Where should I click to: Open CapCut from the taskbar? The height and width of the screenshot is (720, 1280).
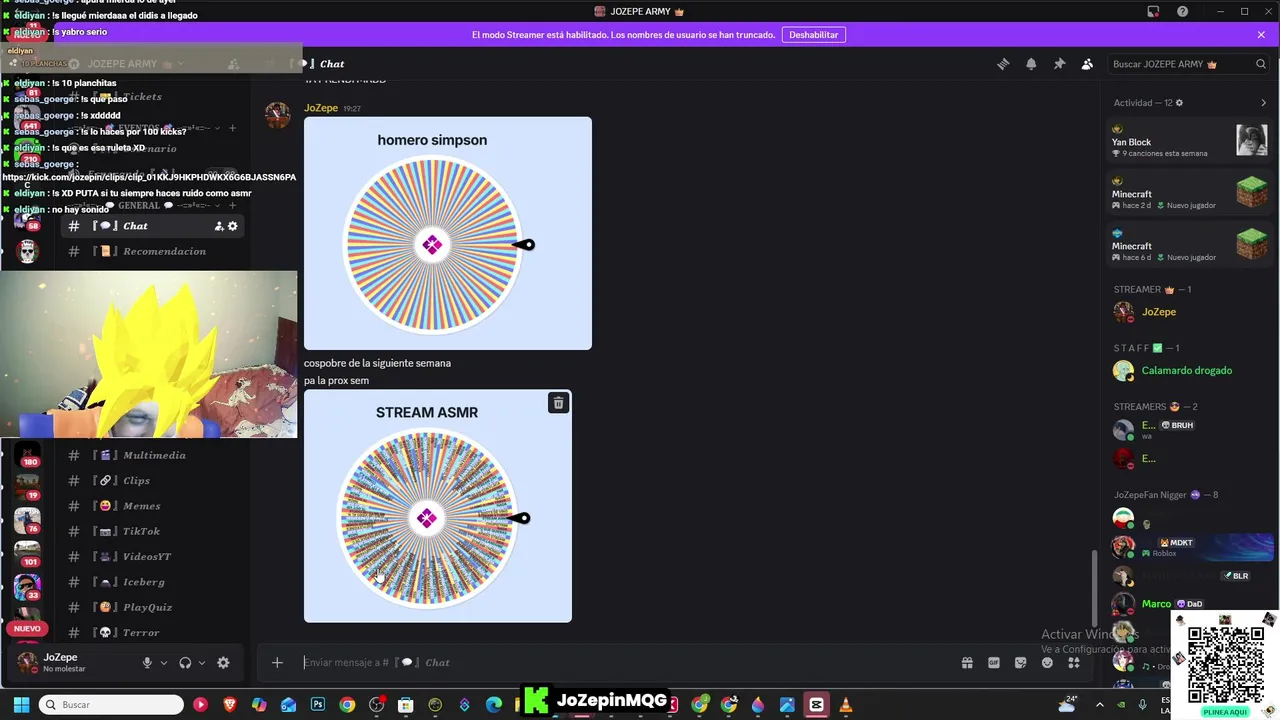(816, 705)
